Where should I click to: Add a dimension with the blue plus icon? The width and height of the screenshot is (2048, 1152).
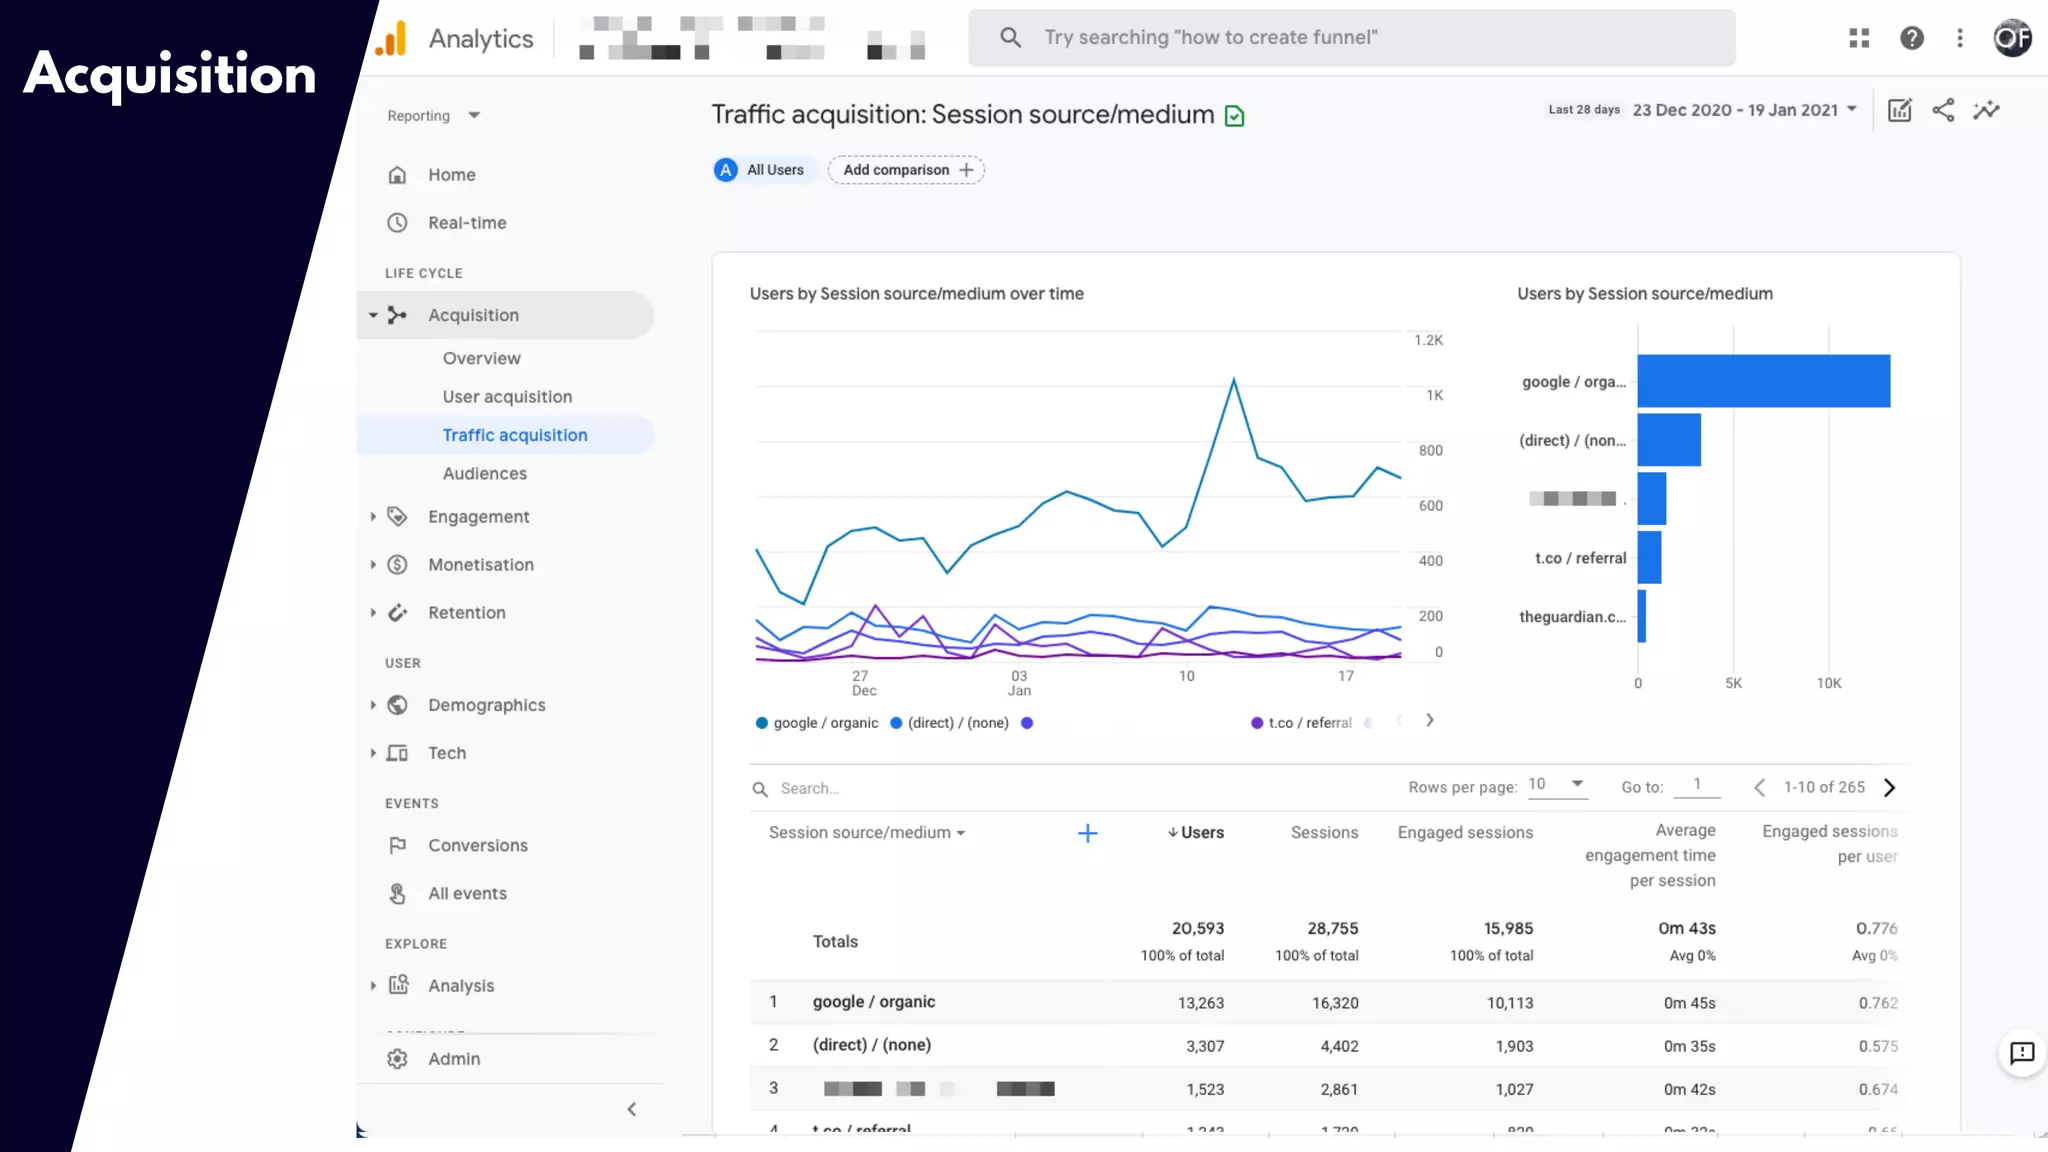click(x=1087, y=833)
